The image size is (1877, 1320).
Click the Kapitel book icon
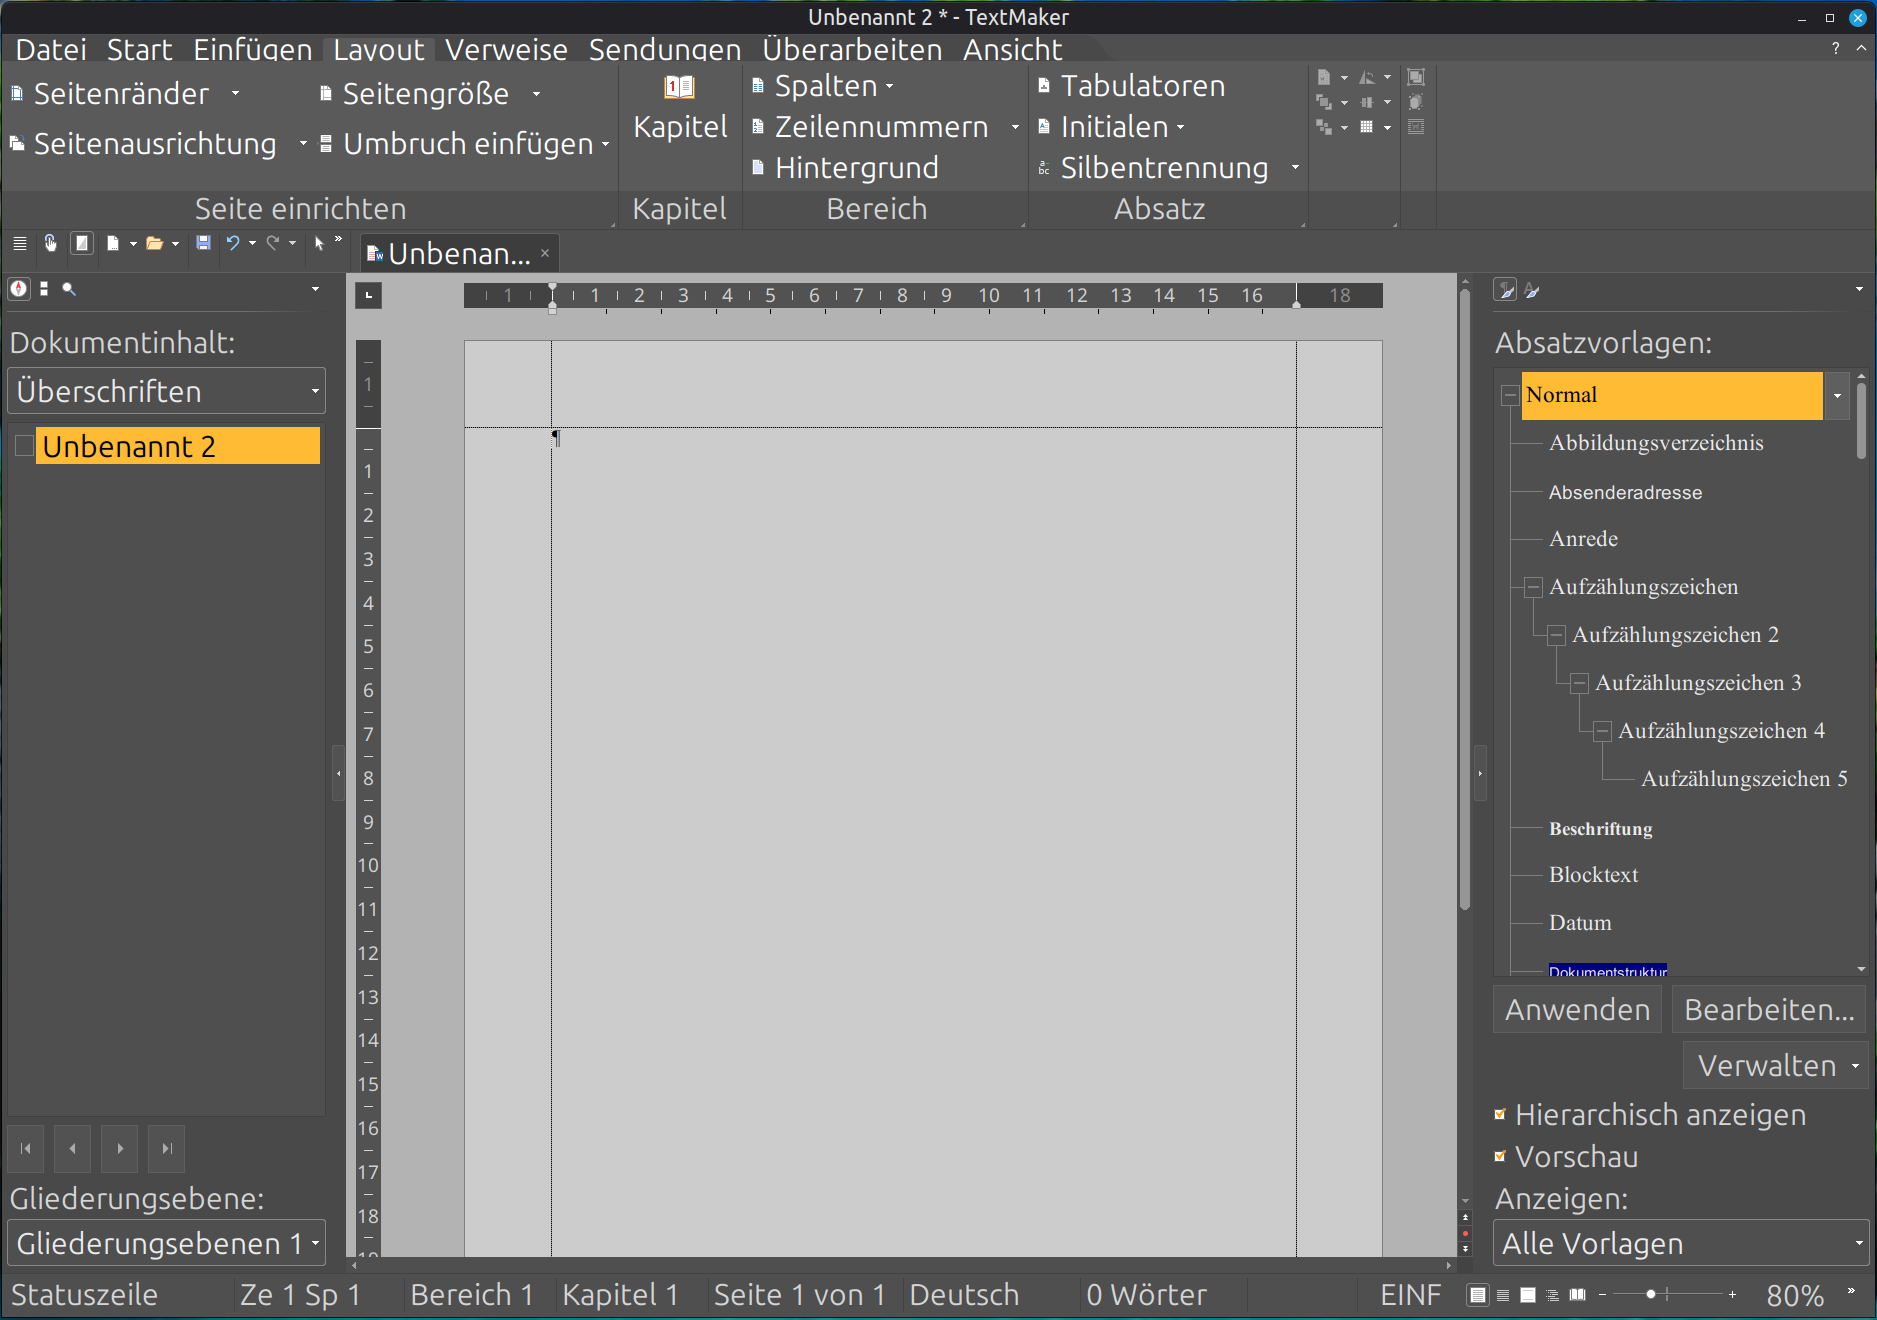click(679, 87)
